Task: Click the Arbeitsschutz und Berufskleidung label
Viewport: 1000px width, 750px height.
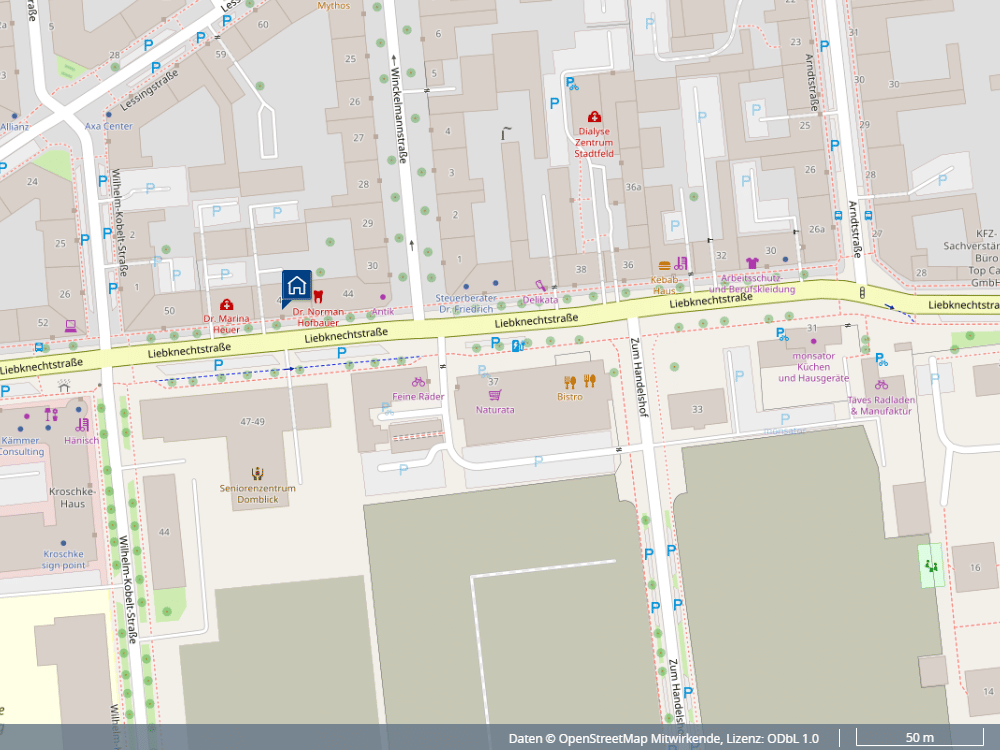Action: click(752, 284)
